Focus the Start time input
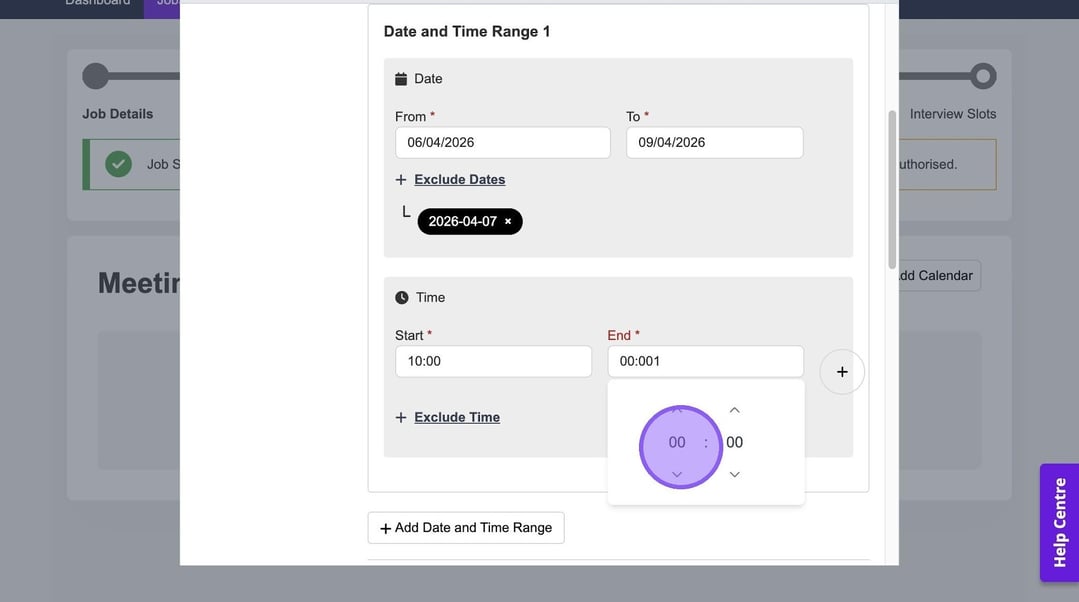Viewport: 1079px width, 602px height. [x=493, y=361]
